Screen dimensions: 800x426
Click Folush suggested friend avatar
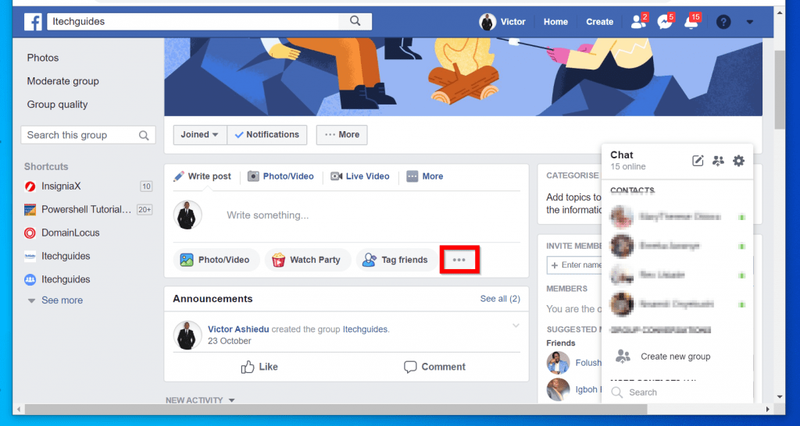click(558, 363)
